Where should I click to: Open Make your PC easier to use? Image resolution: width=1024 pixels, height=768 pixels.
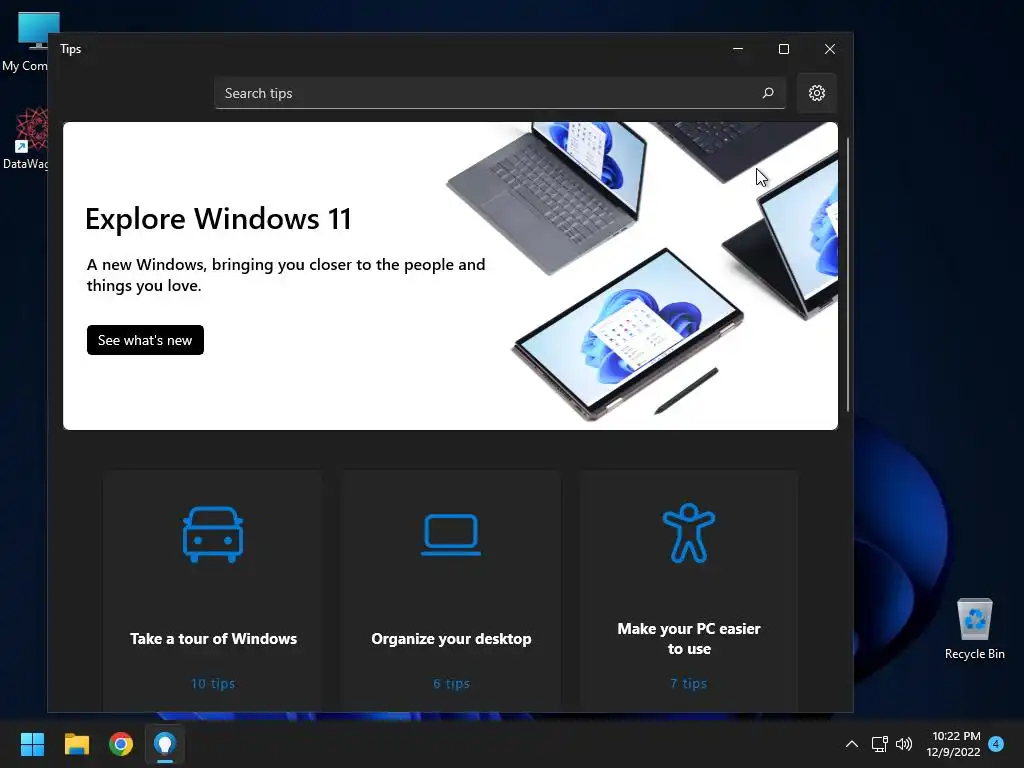point(688,591)
